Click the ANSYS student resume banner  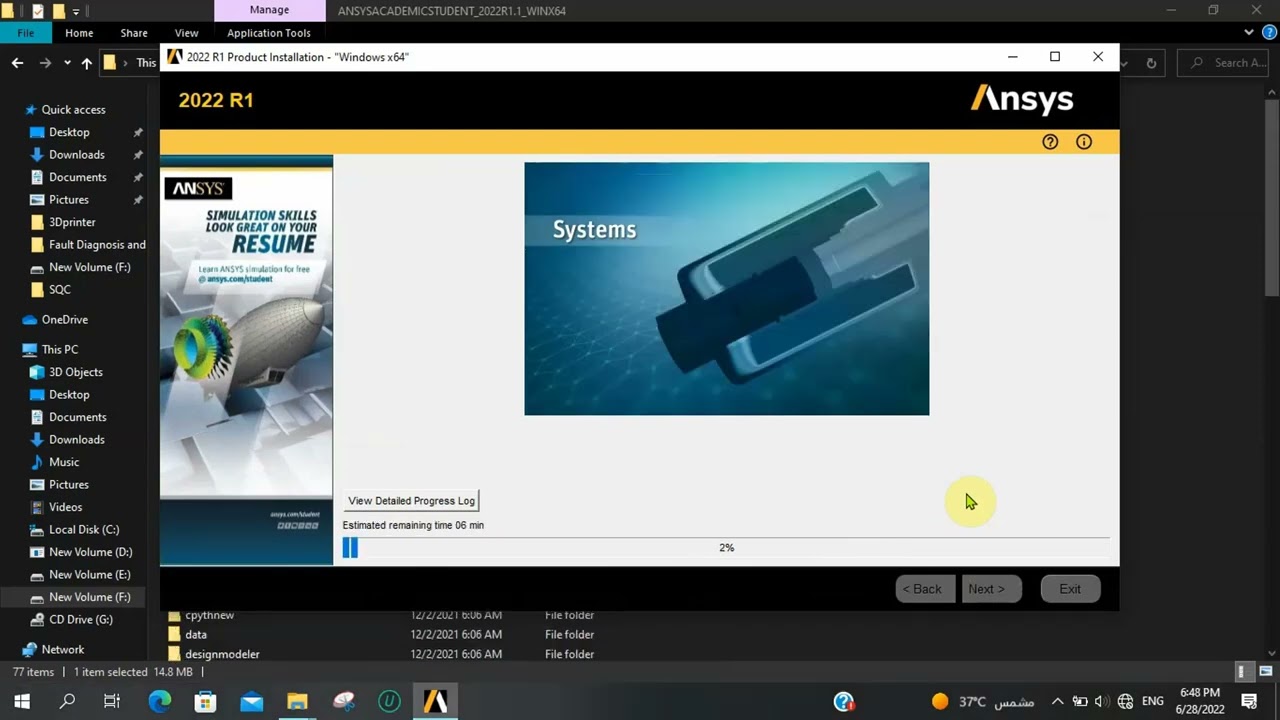[x=246, y=362]
